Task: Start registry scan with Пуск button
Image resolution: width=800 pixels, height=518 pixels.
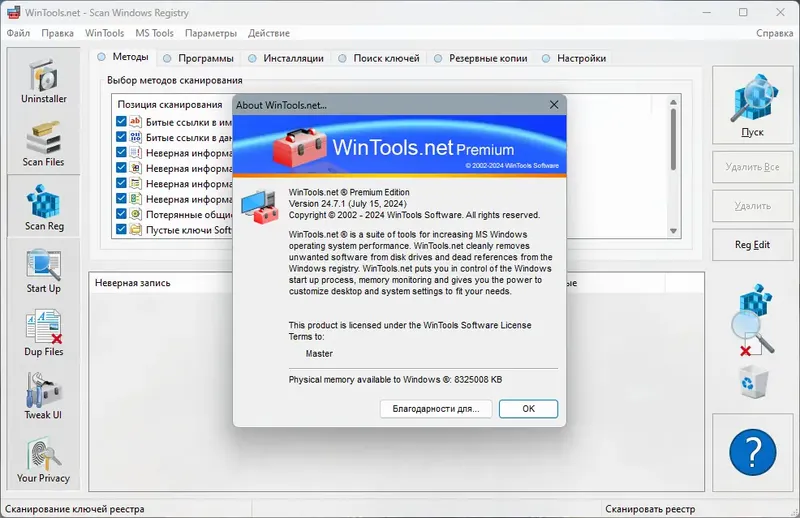Action: (753, 105)
